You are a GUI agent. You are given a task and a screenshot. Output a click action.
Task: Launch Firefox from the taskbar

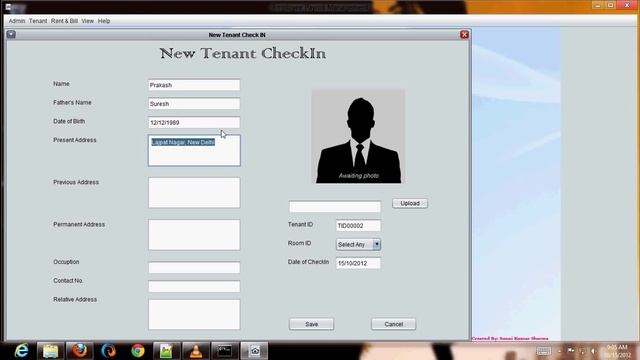(80, 351)
